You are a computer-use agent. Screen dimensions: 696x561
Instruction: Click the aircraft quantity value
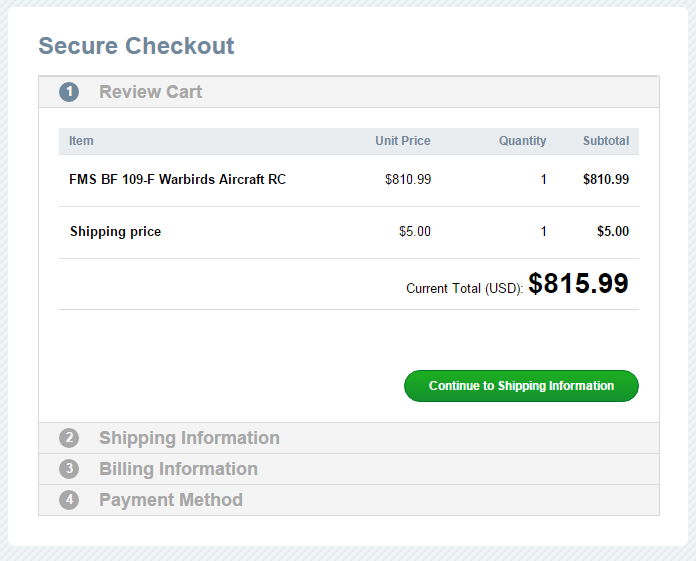[544, 180]
